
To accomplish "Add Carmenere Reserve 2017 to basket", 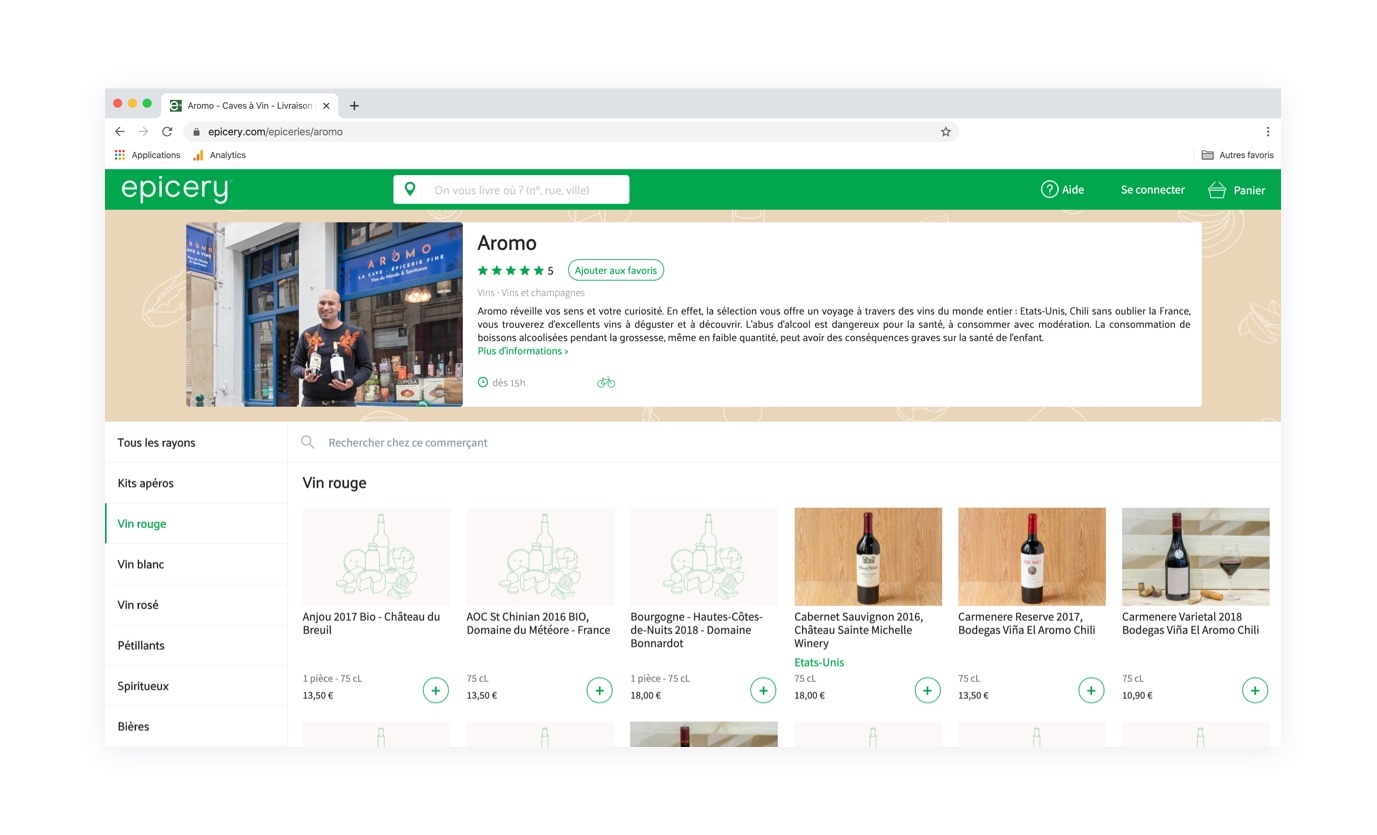I will click(1091, 690).
